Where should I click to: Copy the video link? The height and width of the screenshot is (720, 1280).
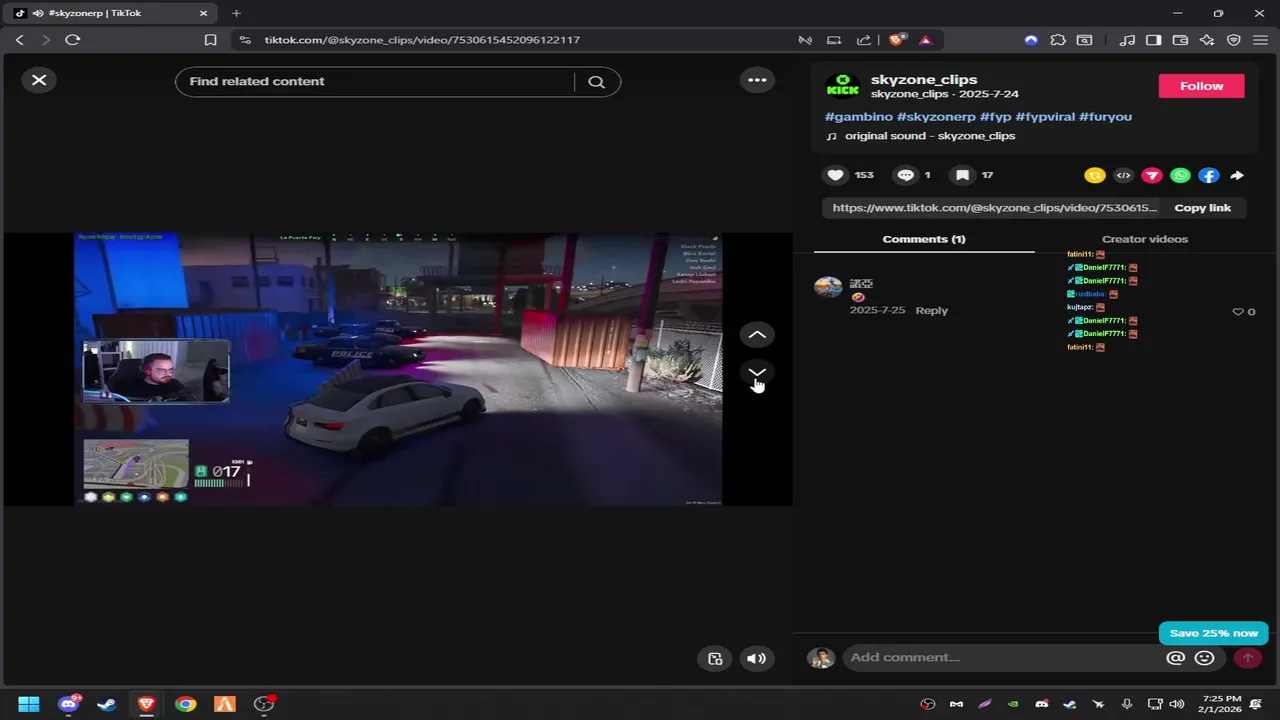click(1202, 208)
